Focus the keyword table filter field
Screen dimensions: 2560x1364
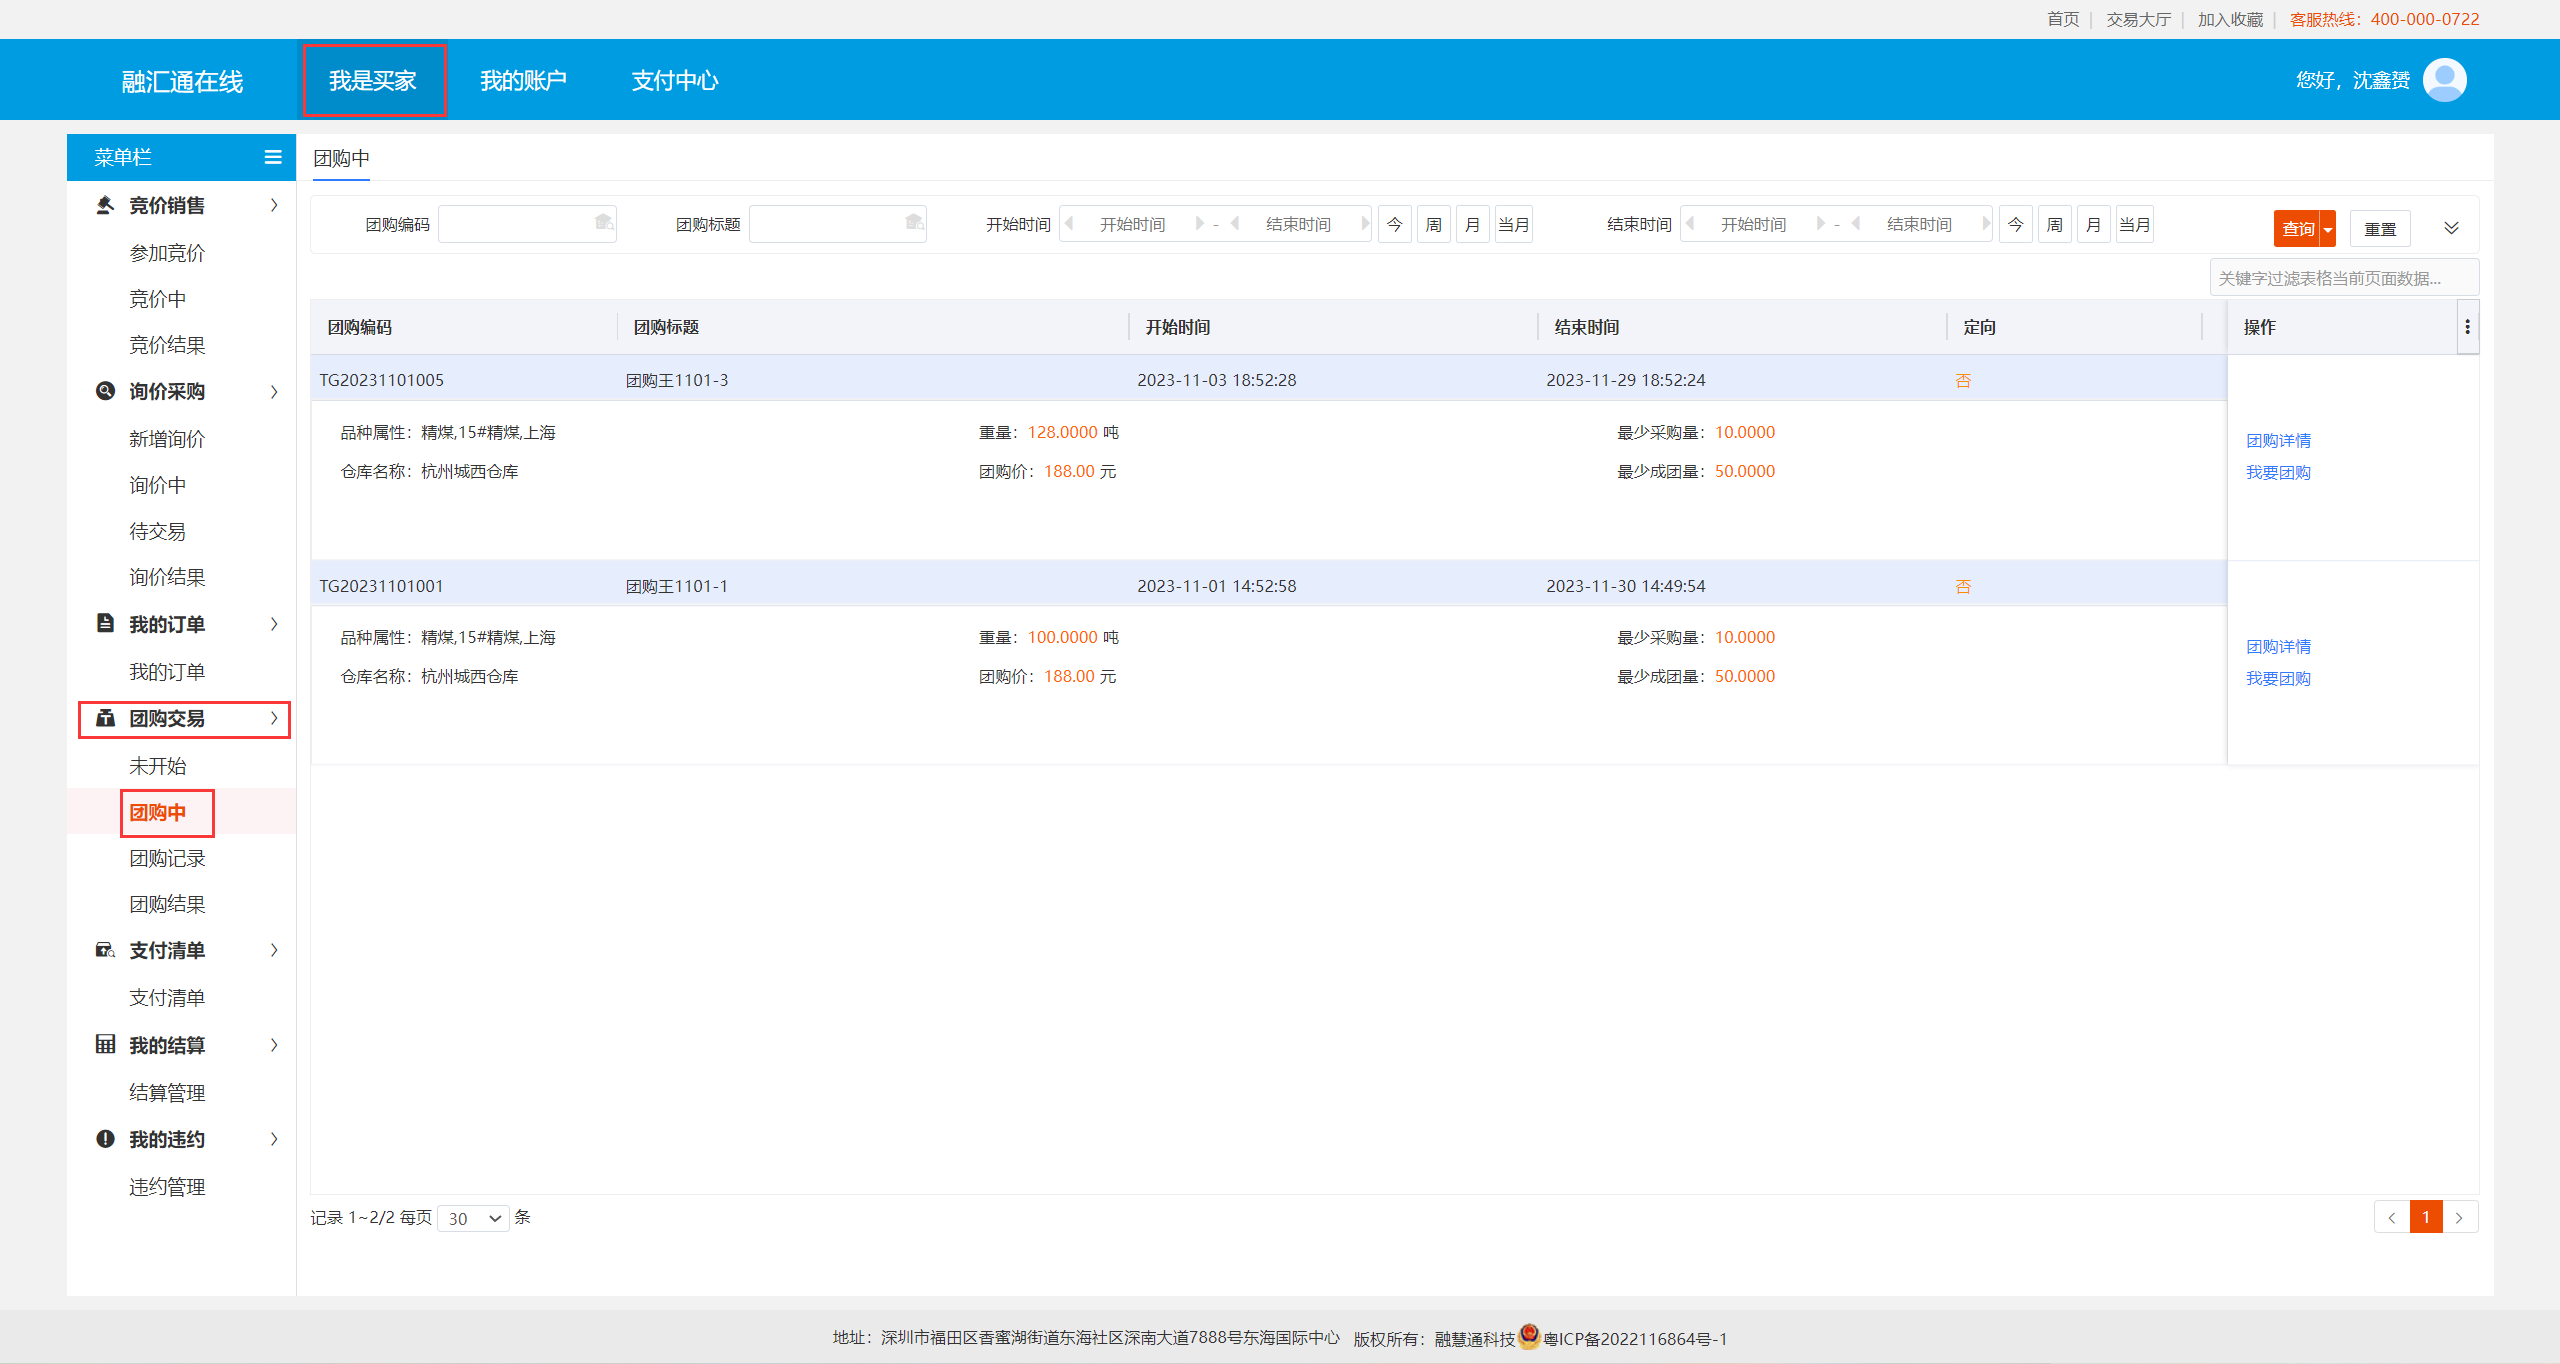(2344, 278)
